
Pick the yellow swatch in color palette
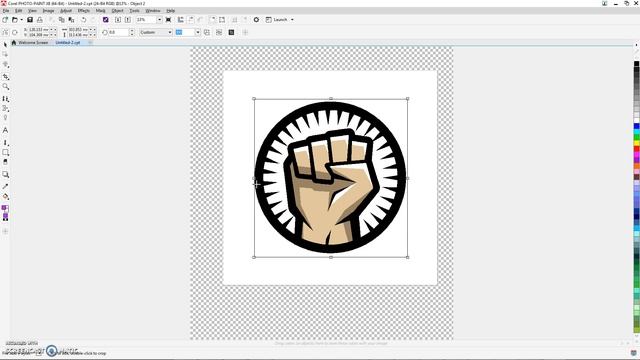pyautogui.click(x=636, y=143)
